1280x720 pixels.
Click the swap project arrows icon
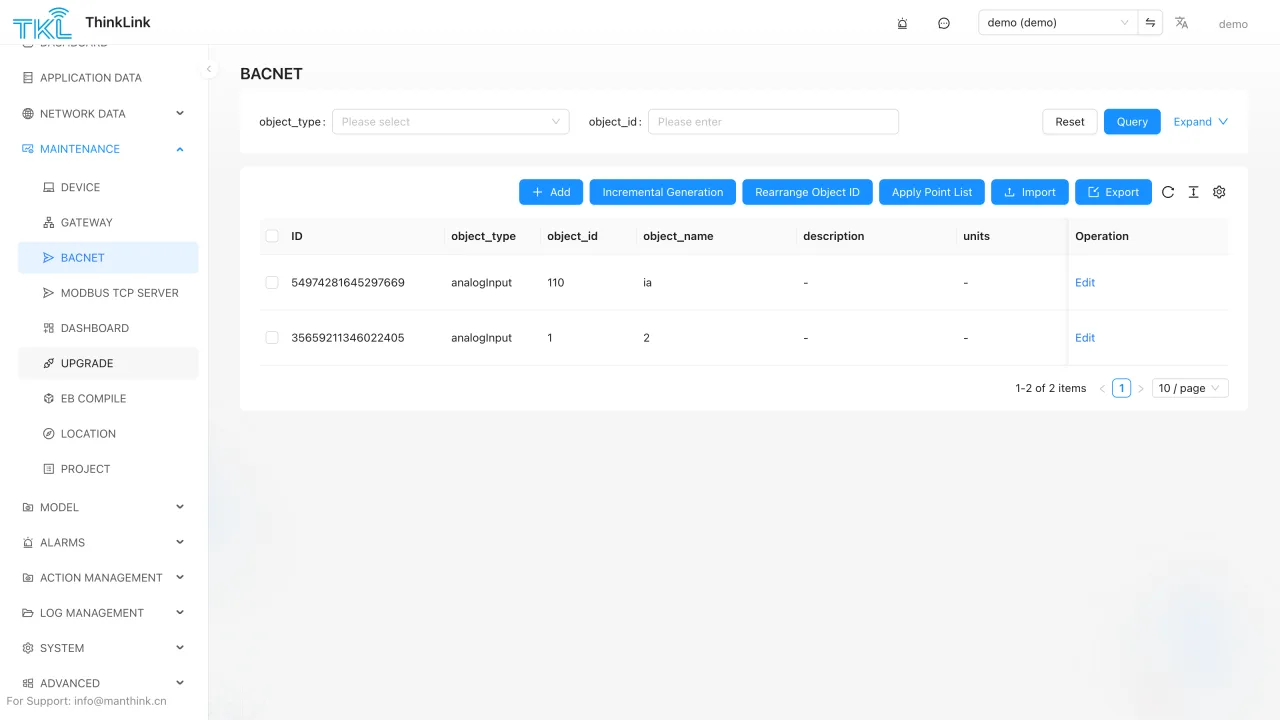1150,22
